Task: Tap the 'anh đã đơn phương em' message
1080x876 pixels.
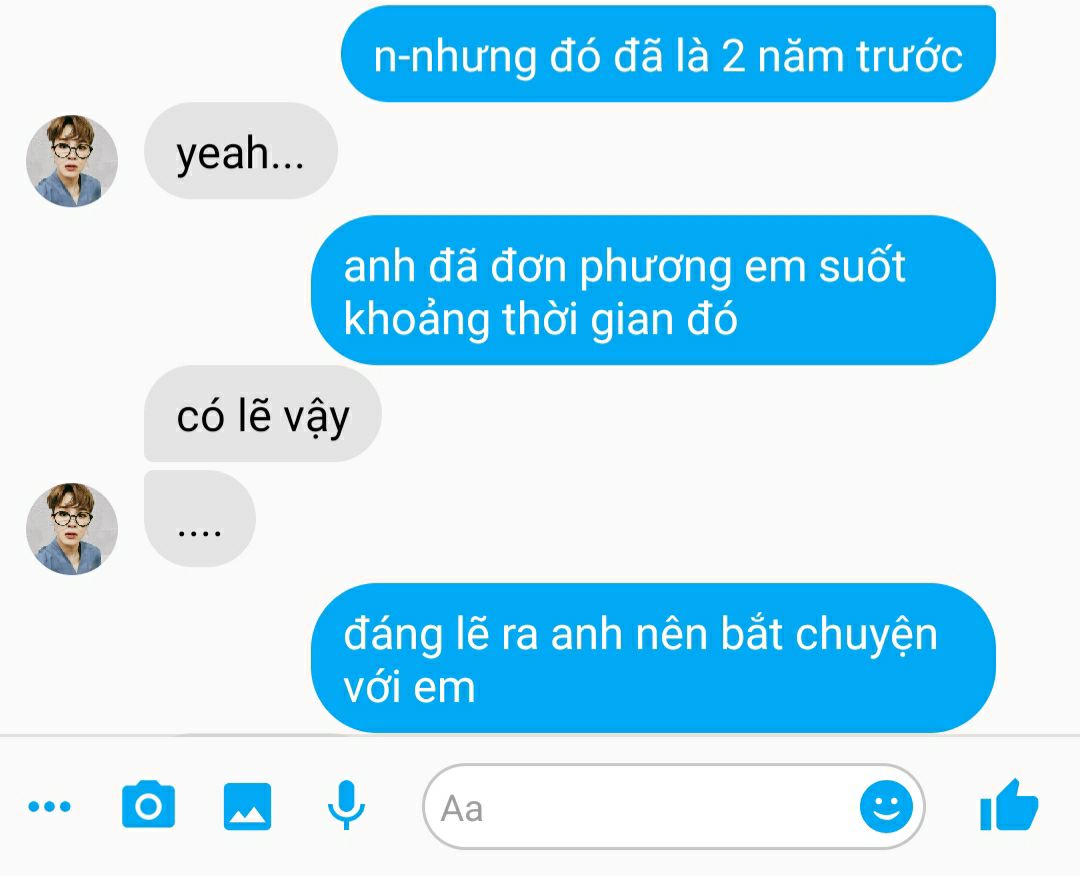Action: click(653, 290)
